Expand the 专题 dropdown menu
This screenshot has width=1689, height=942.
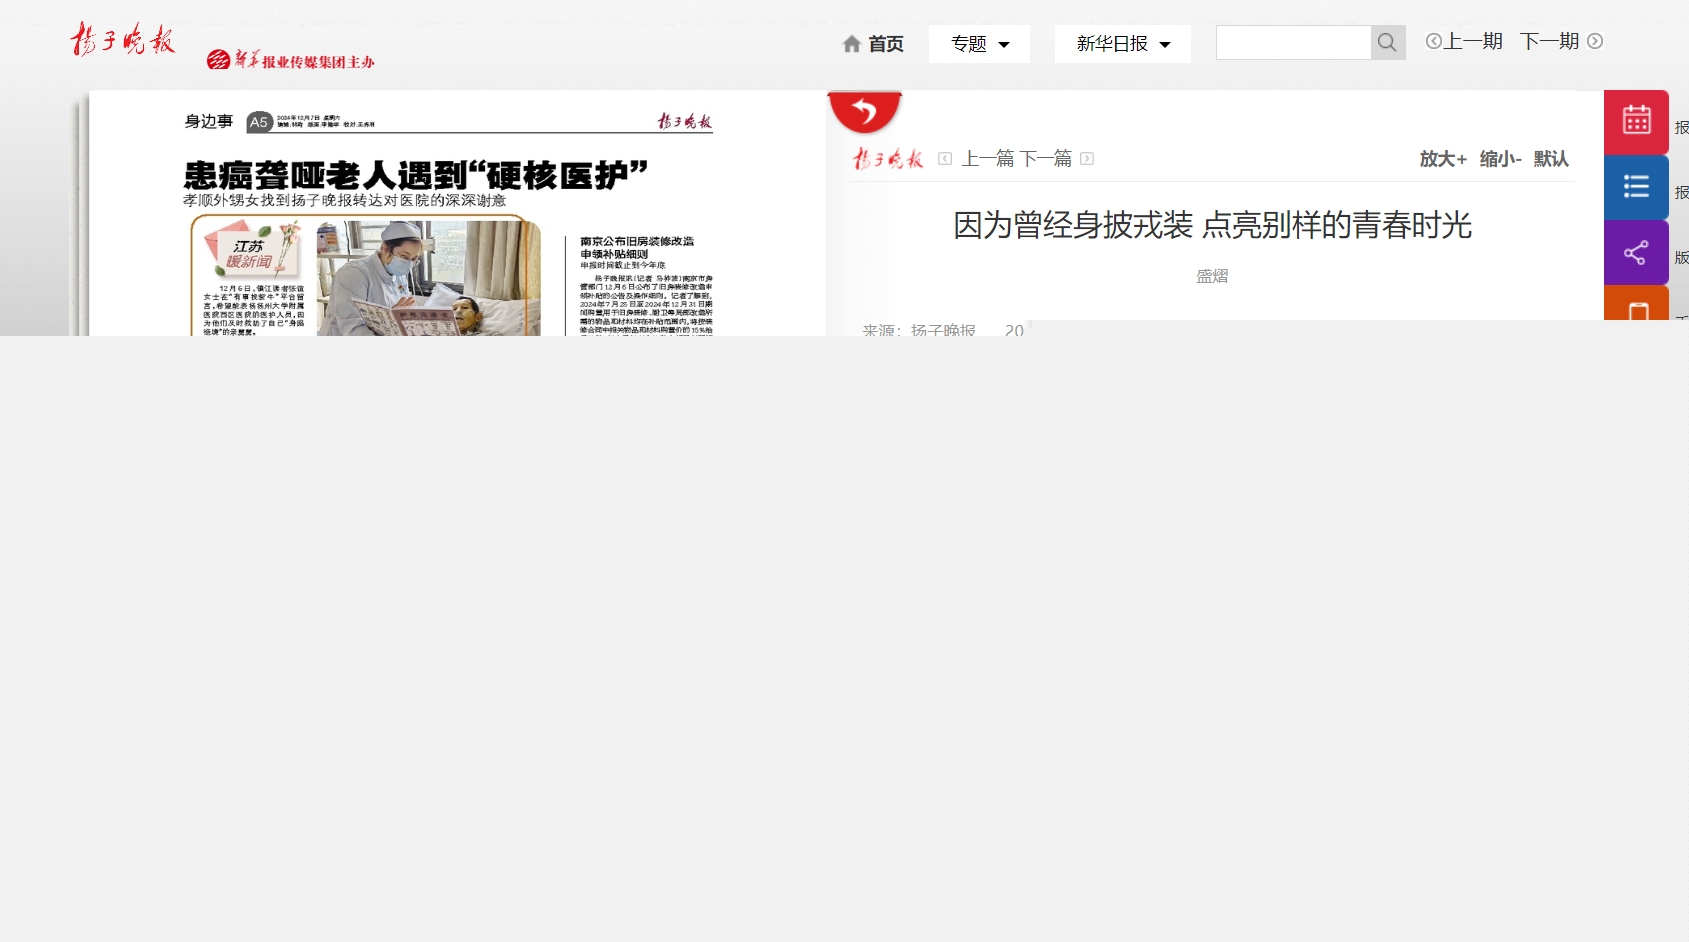[979, 44]
